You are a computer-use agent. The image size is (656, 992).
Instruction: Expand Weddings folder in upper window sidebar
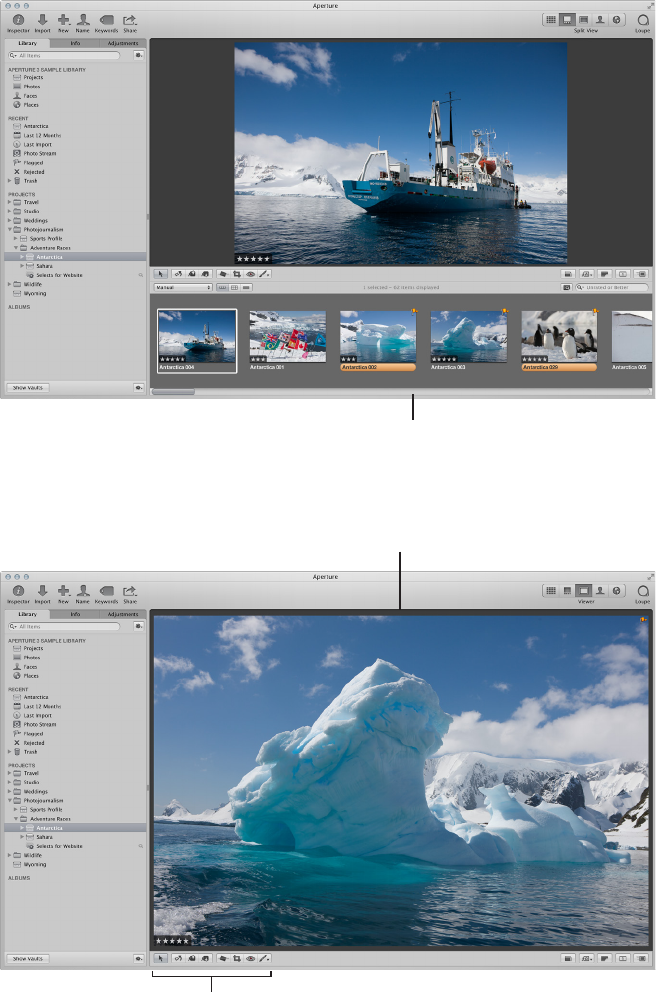tap(9, 221)
